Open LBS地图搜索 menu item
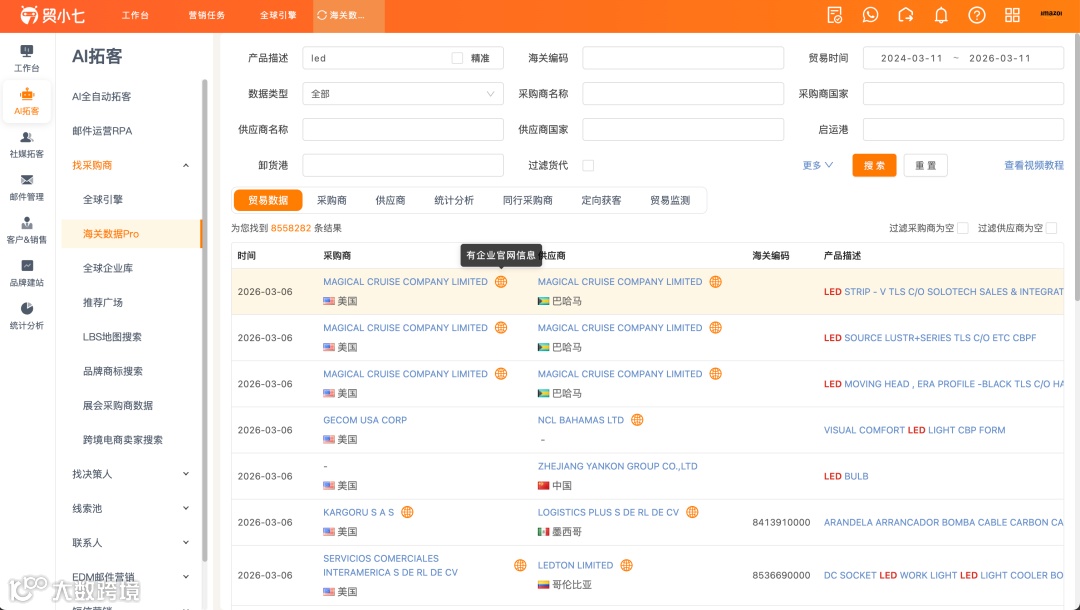The height and width of the screenshot is (610, 1080). (112, 337)
